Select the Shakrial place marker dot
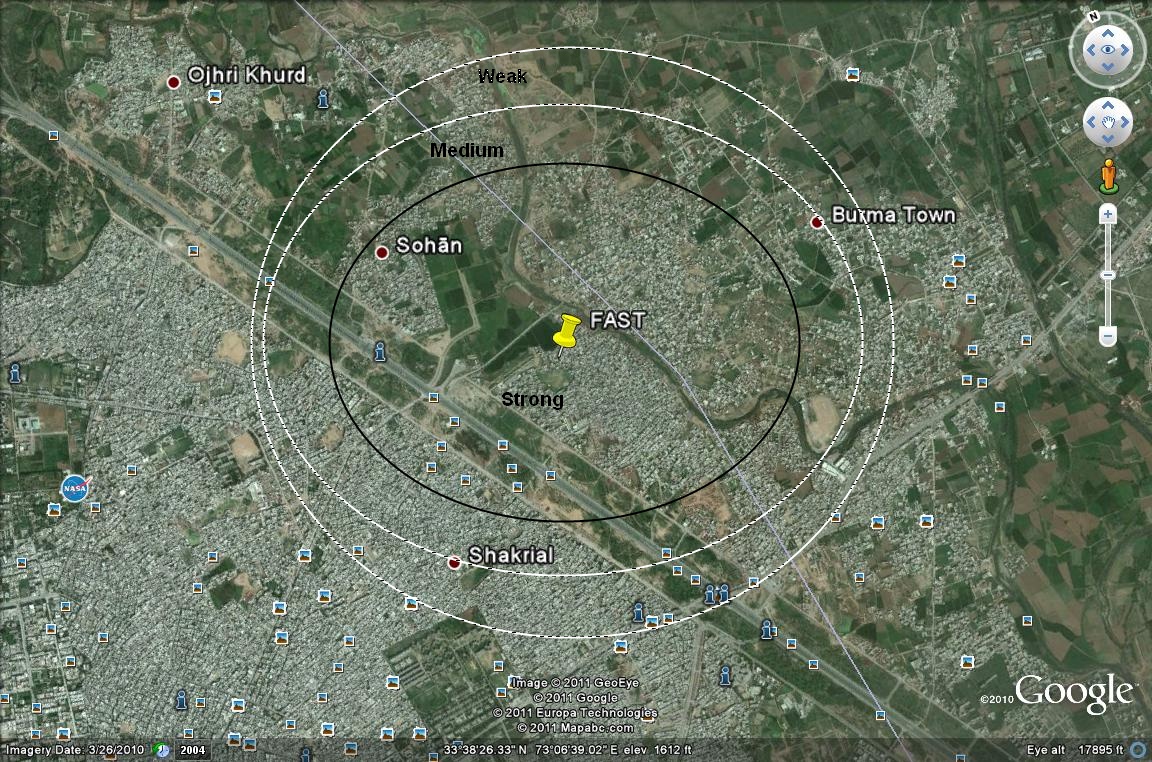The height and width of the screenshot is (762, 1152). (454, 563)
